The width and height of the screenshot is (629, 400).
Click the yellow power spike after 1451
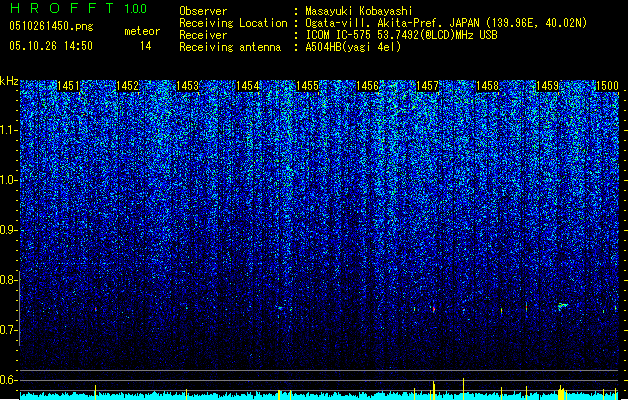(95, 392)
